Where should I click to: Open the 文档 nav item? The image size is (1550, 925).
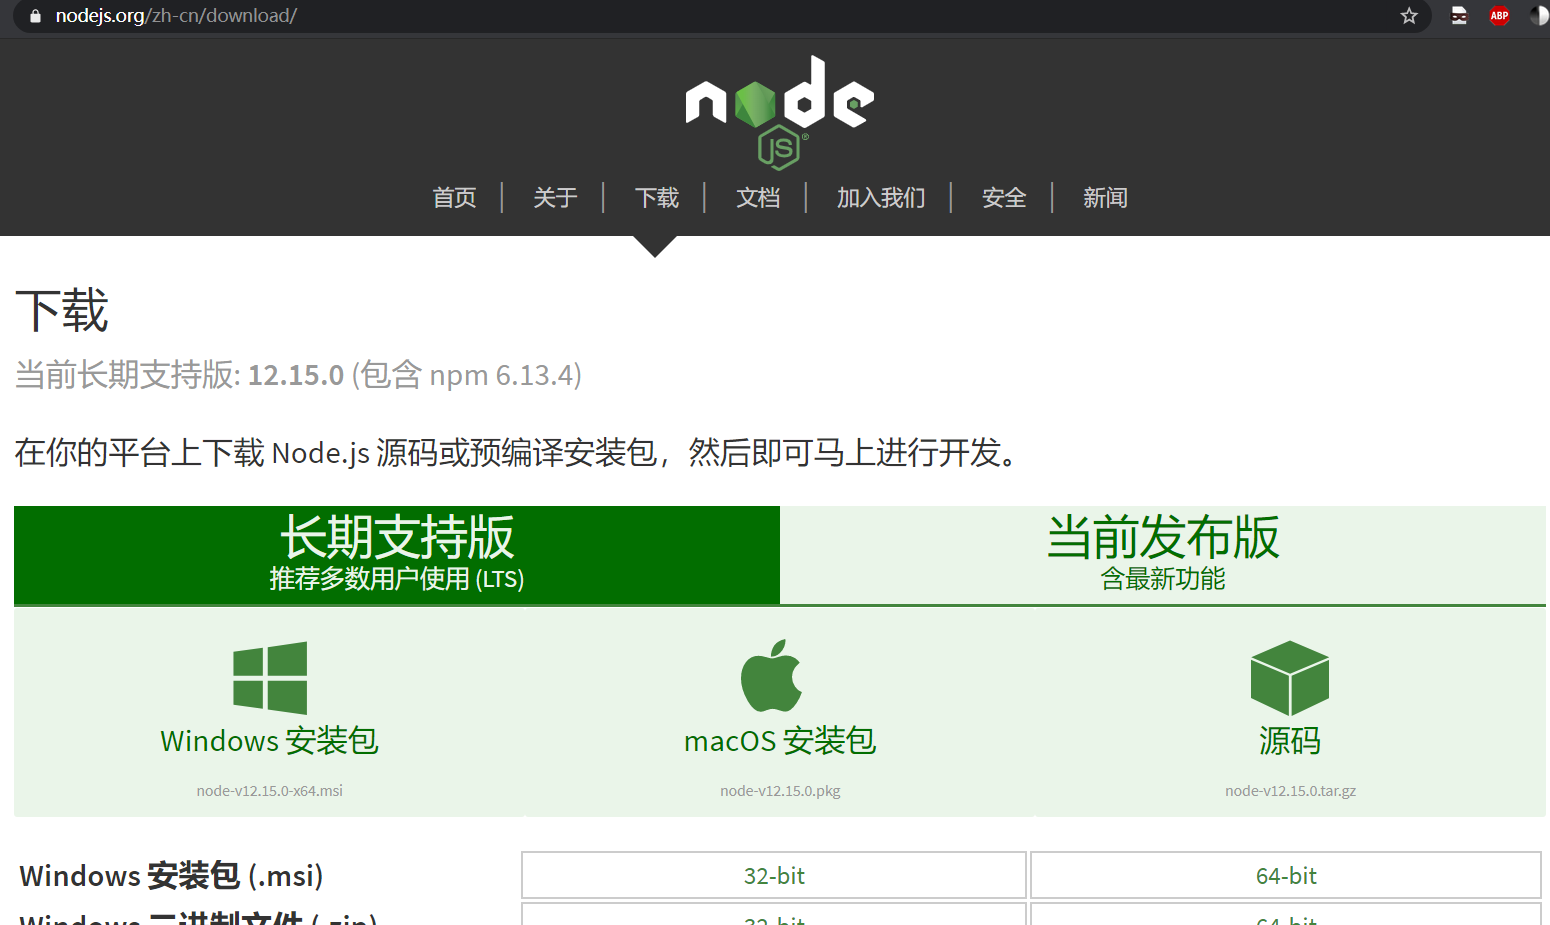[x=757, y=198]
